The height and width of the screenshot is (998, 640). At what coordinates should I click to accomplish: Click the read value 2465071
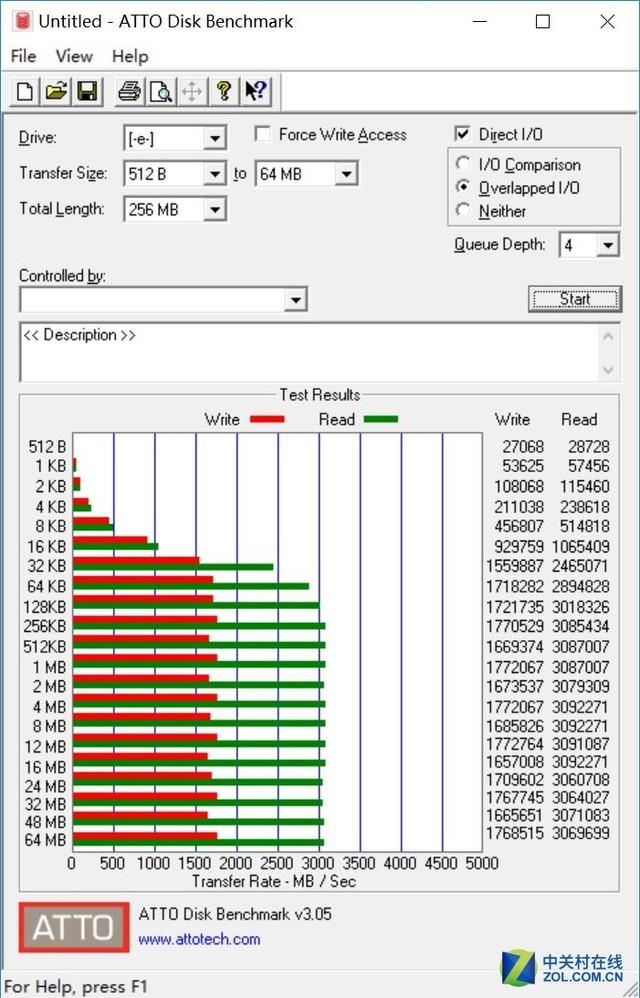pos(580,566)
